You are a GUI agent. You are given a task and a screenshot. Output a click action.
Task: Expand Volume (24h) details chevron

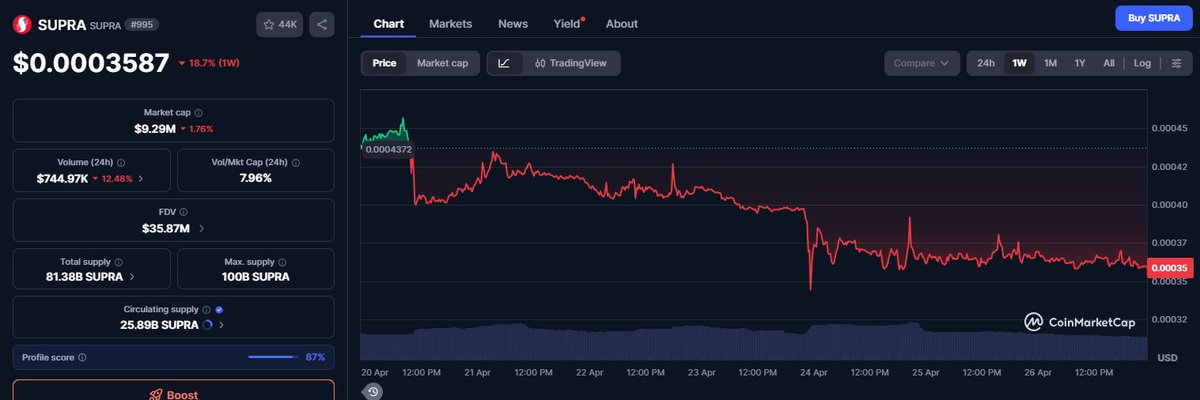[x=140, y=178]
